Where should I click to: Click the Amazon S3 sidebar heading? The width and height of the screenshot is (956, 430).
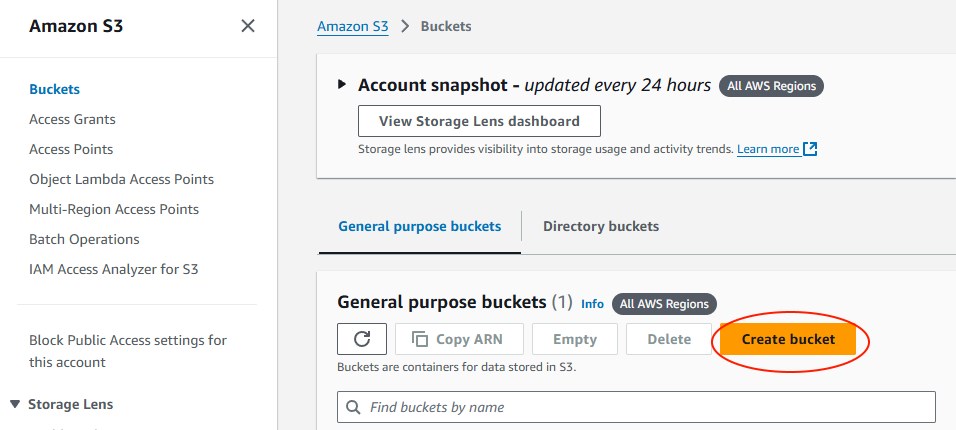tap(76, 26)
